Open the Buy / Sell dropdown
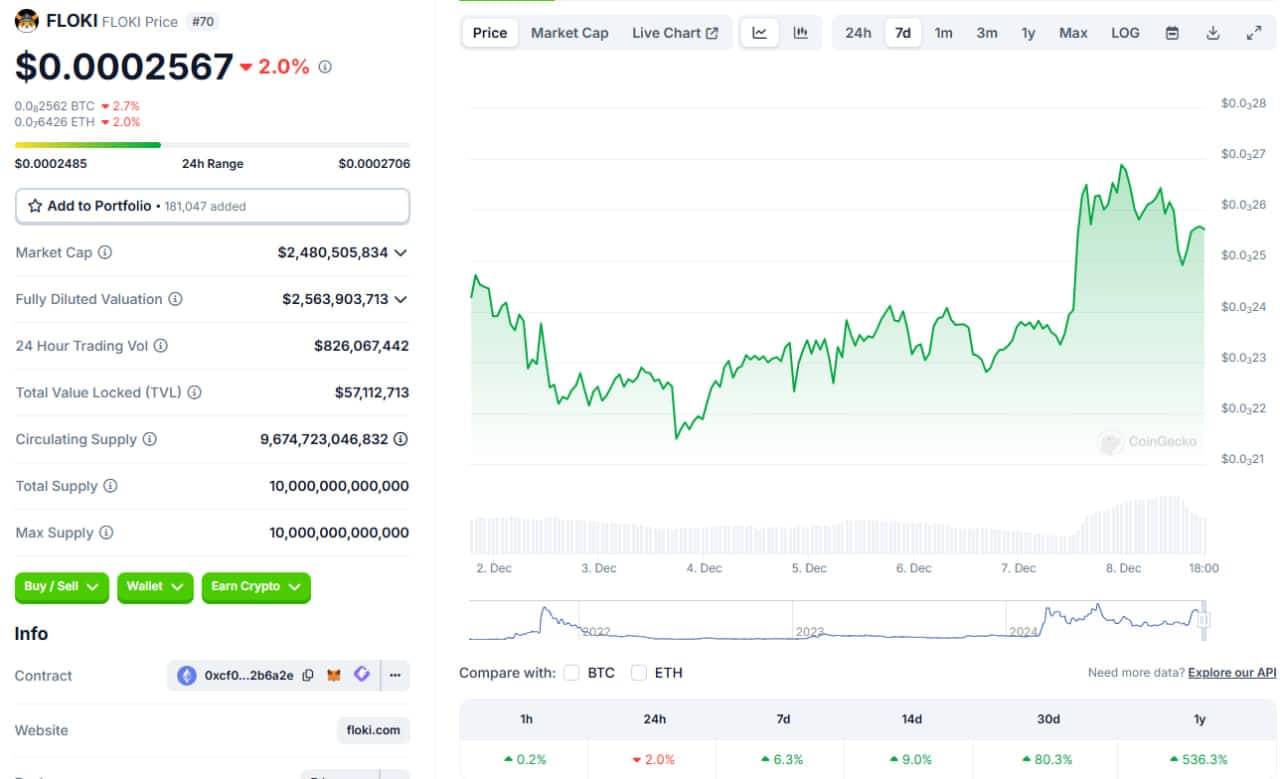The width and height of the screenshot is (1280, 779). tap(62, 587)
